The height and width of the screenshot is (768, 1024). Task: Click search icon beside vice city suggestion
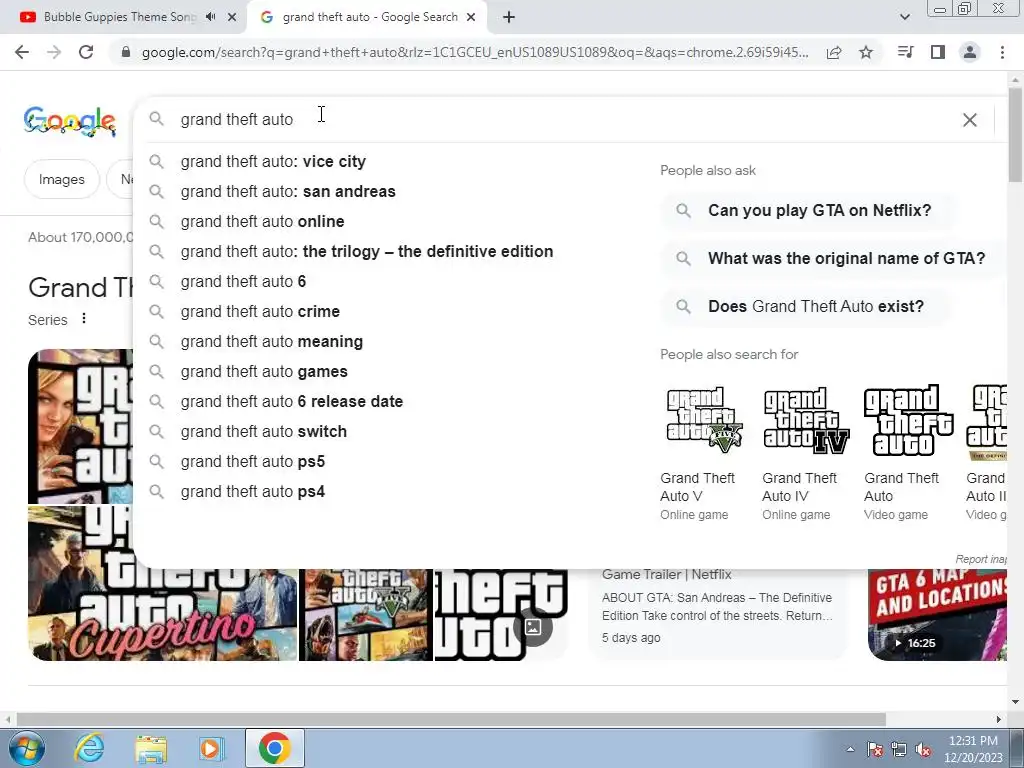[156, 161]
